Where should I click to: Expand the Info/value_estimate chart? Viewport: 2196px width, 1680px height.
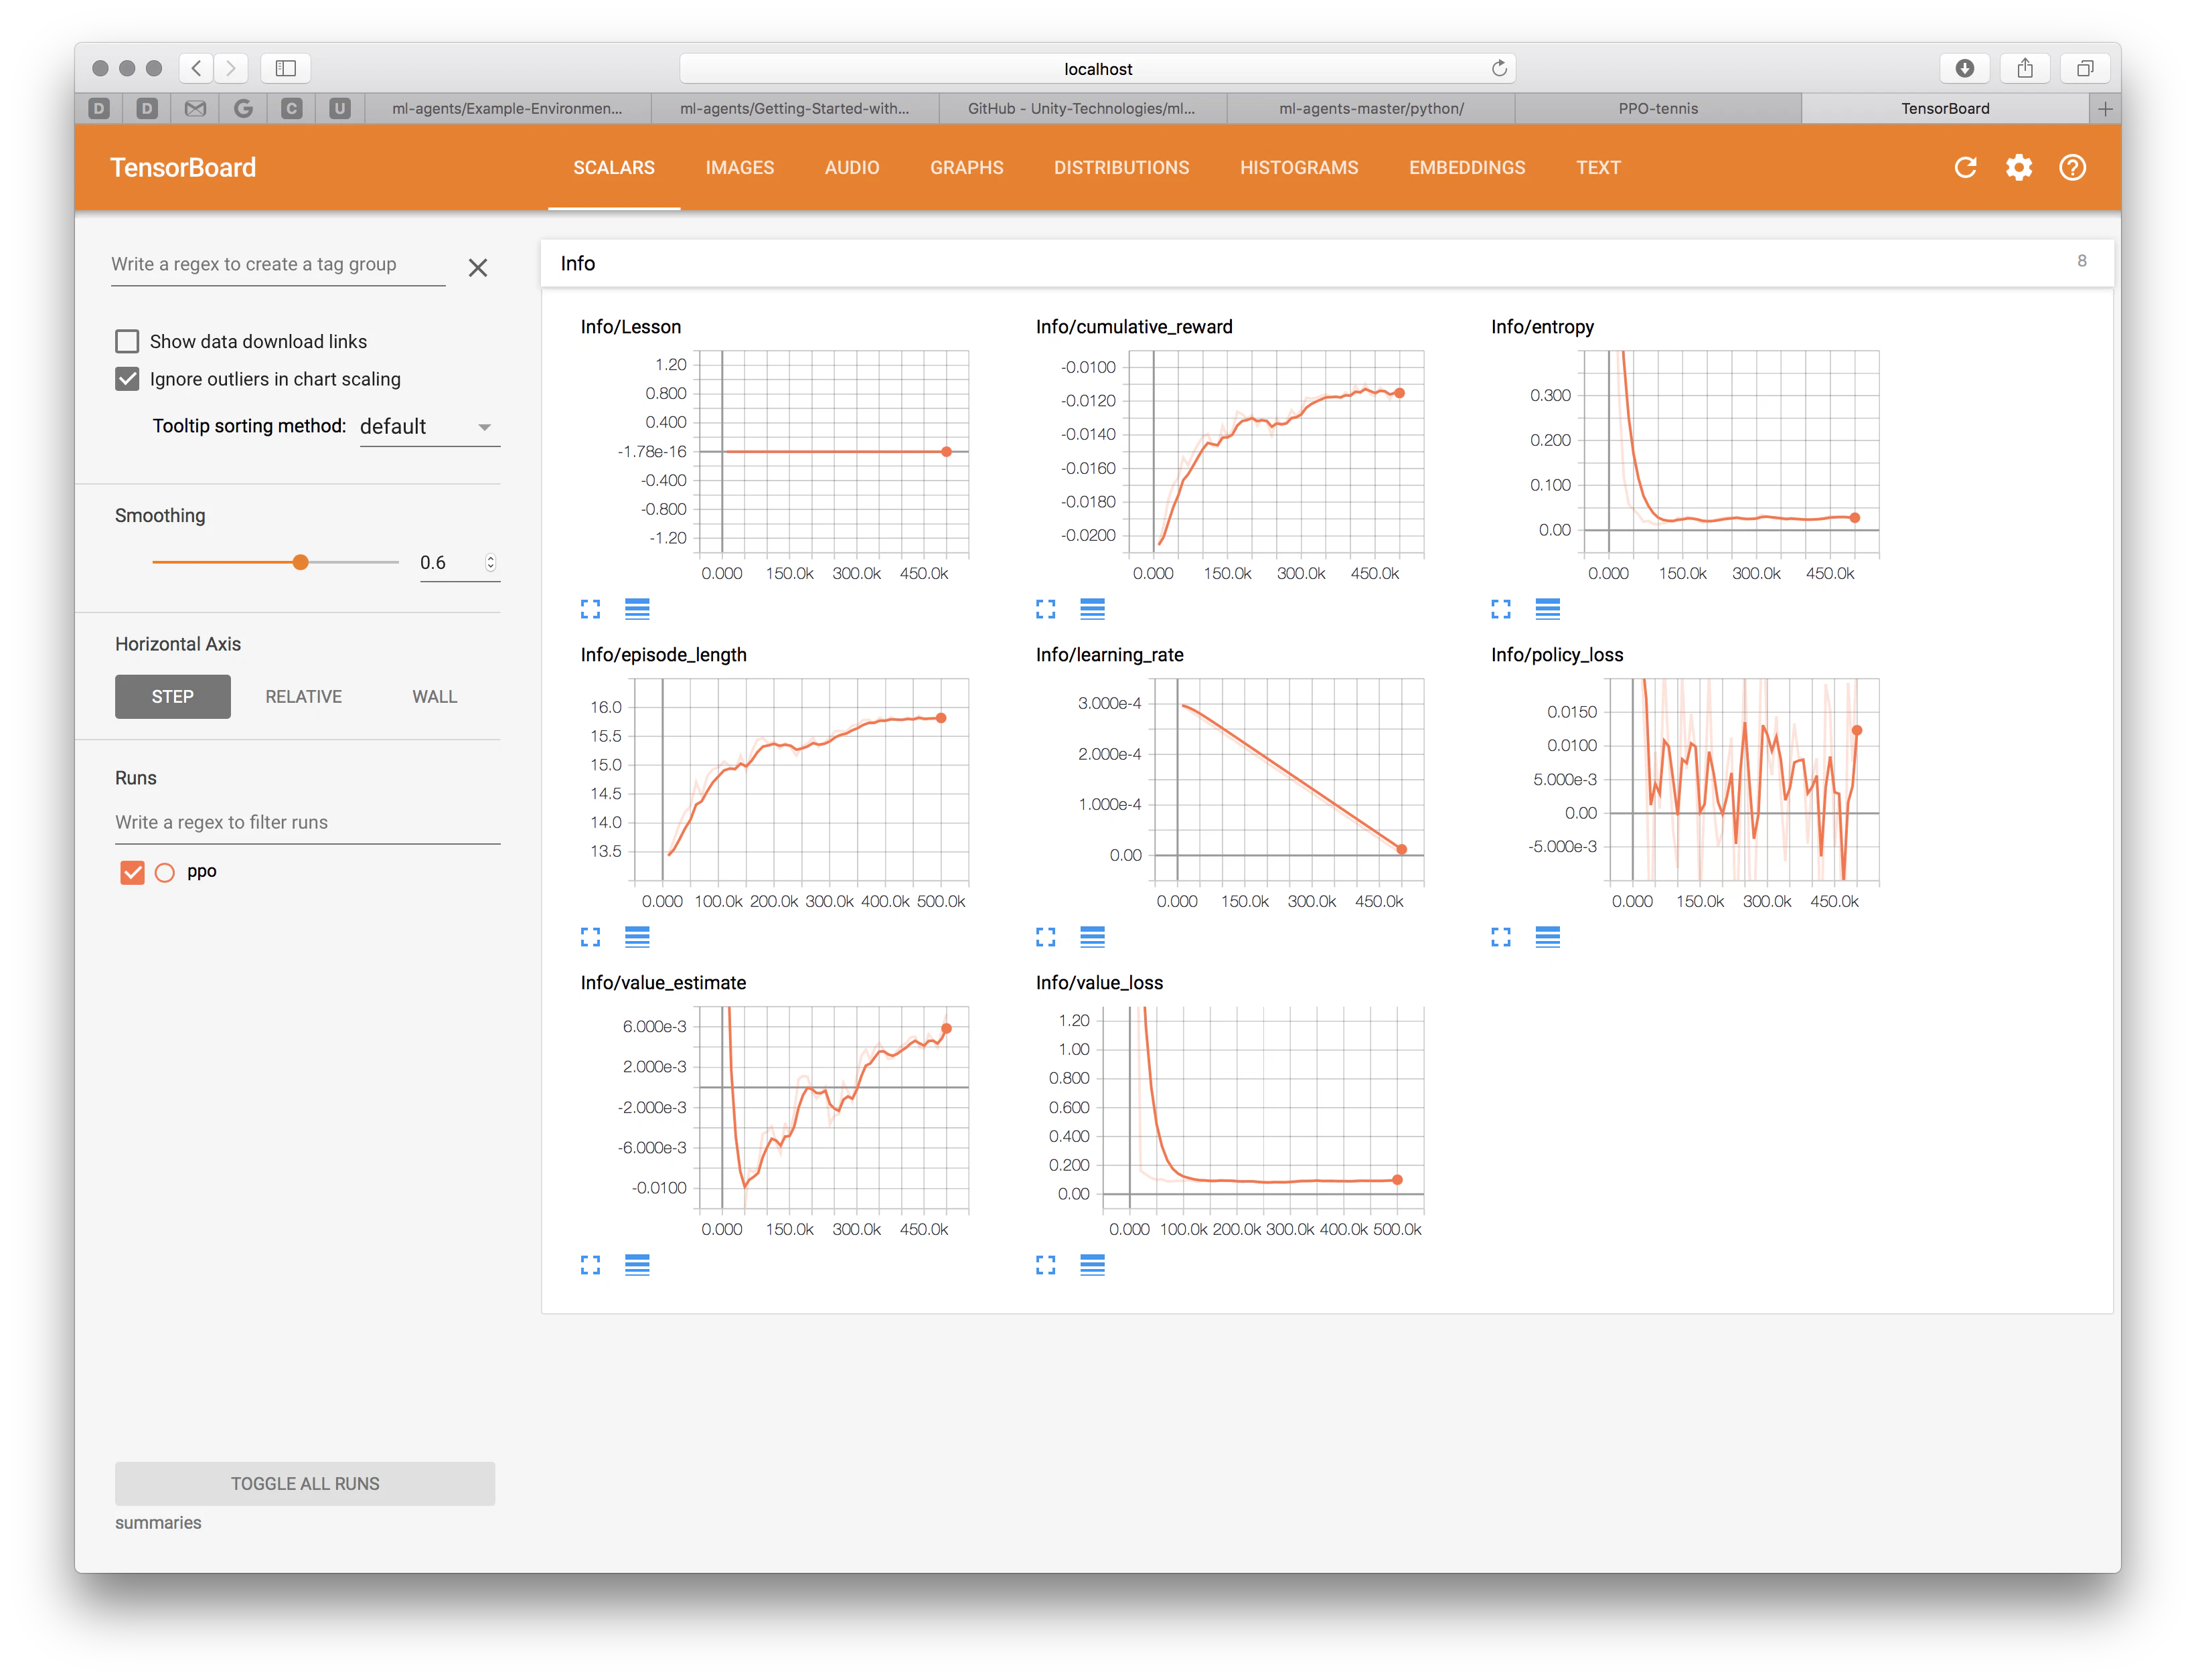point(590,1265)
